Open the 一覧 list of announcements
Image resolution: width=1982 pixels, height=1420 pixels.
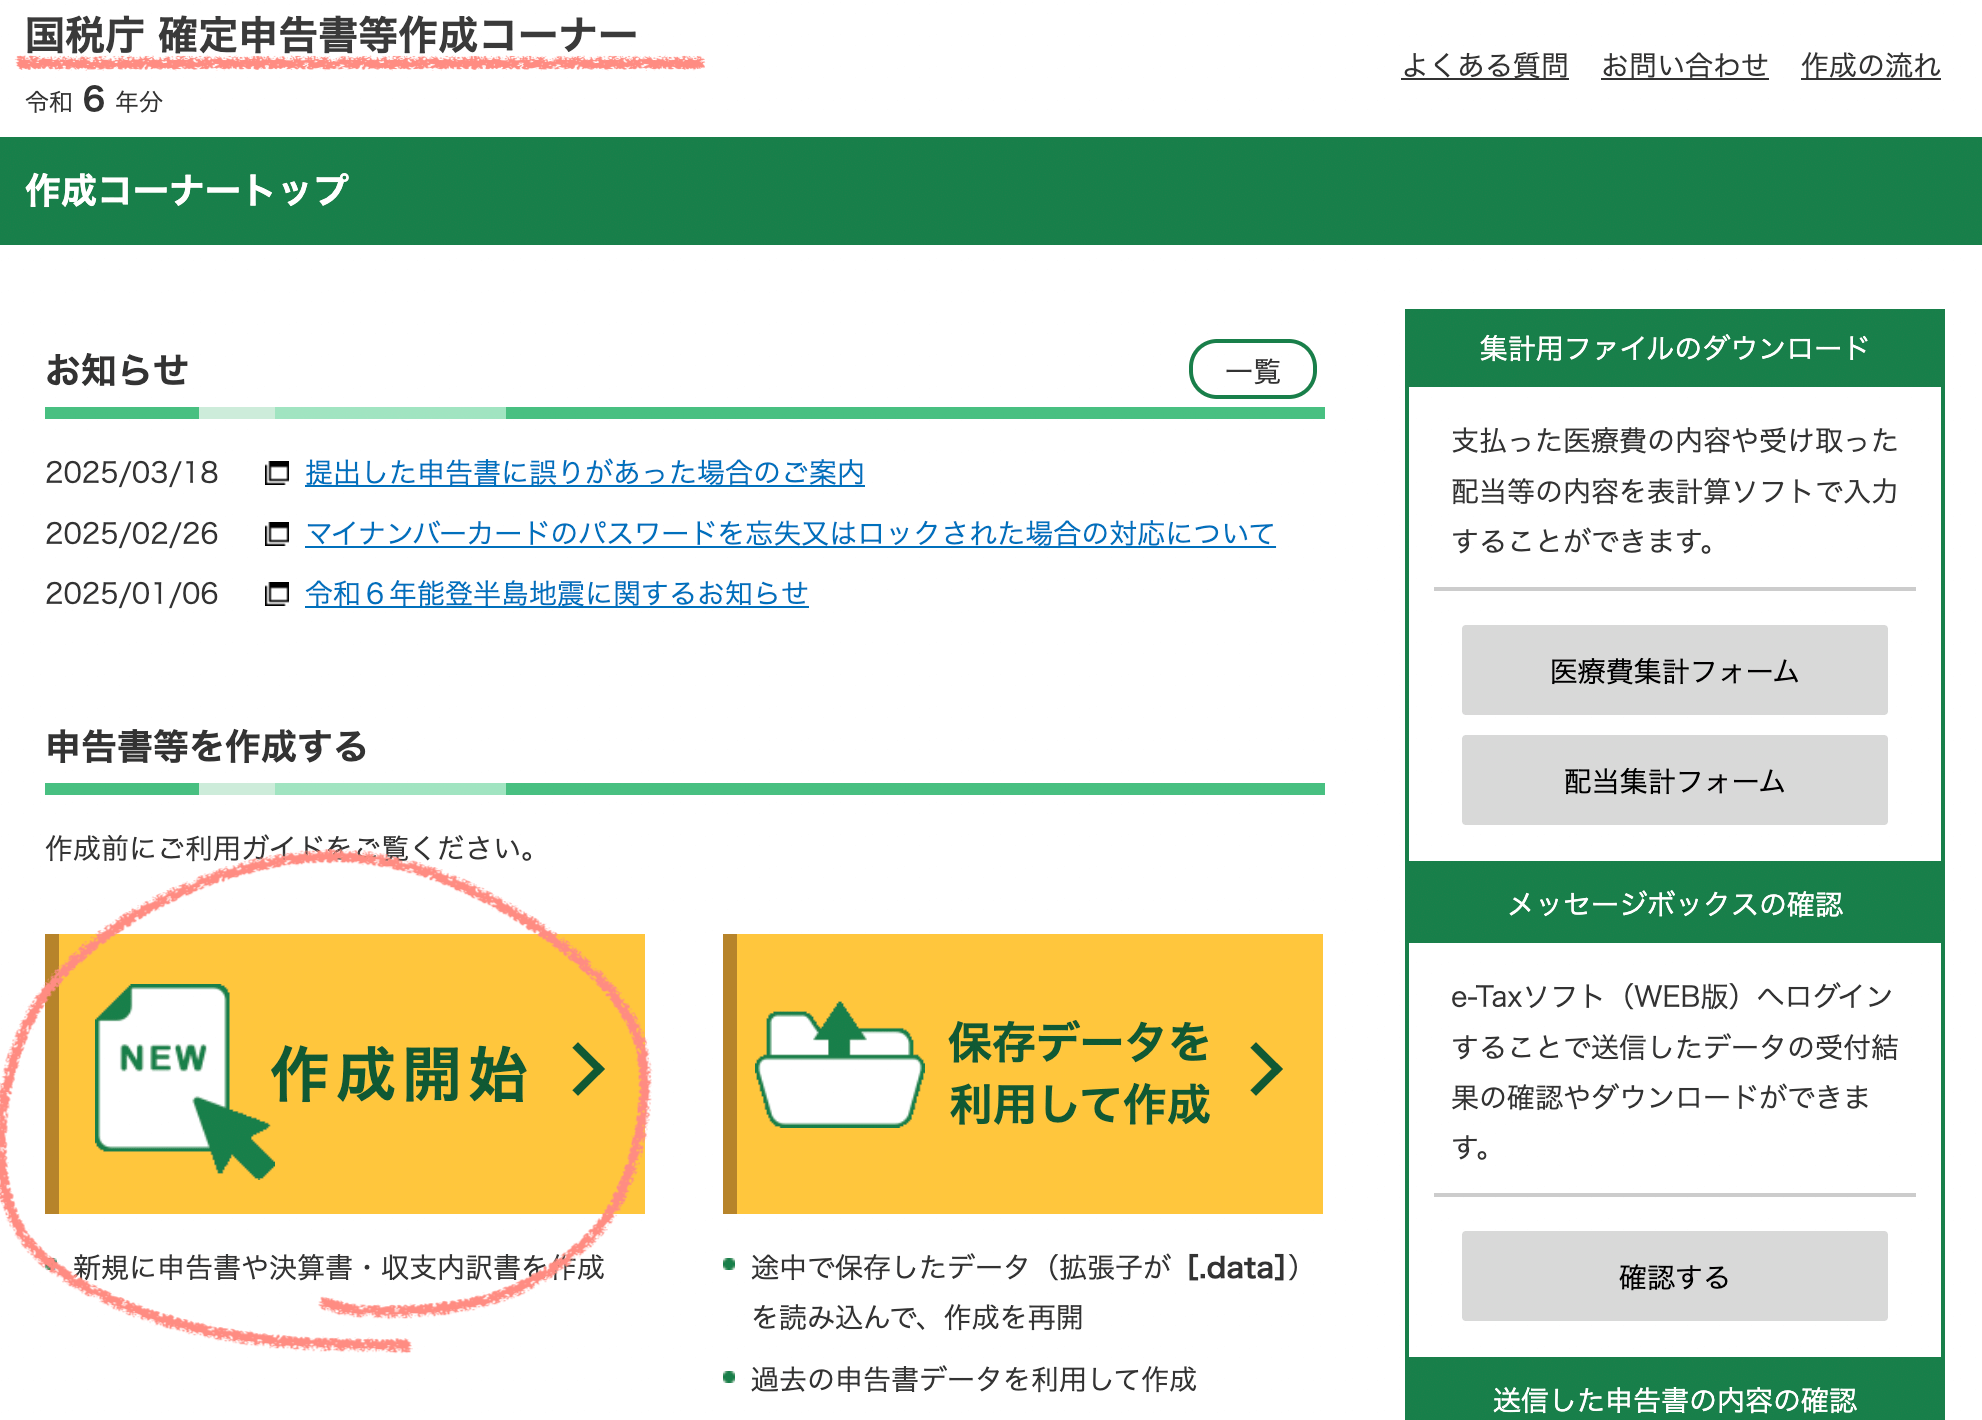1252,369
